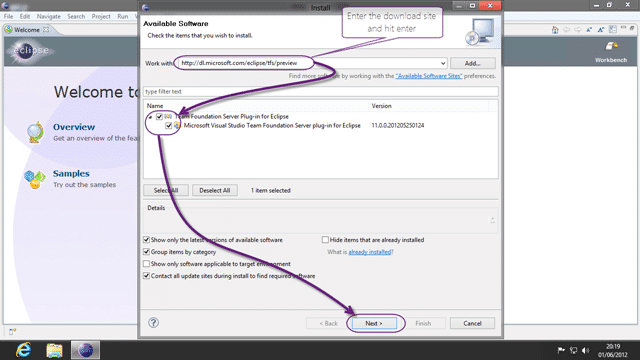Open the Available Software Sites link
Image resolution: width=640 pixels, height=360 pixels.
coord(429,76)
